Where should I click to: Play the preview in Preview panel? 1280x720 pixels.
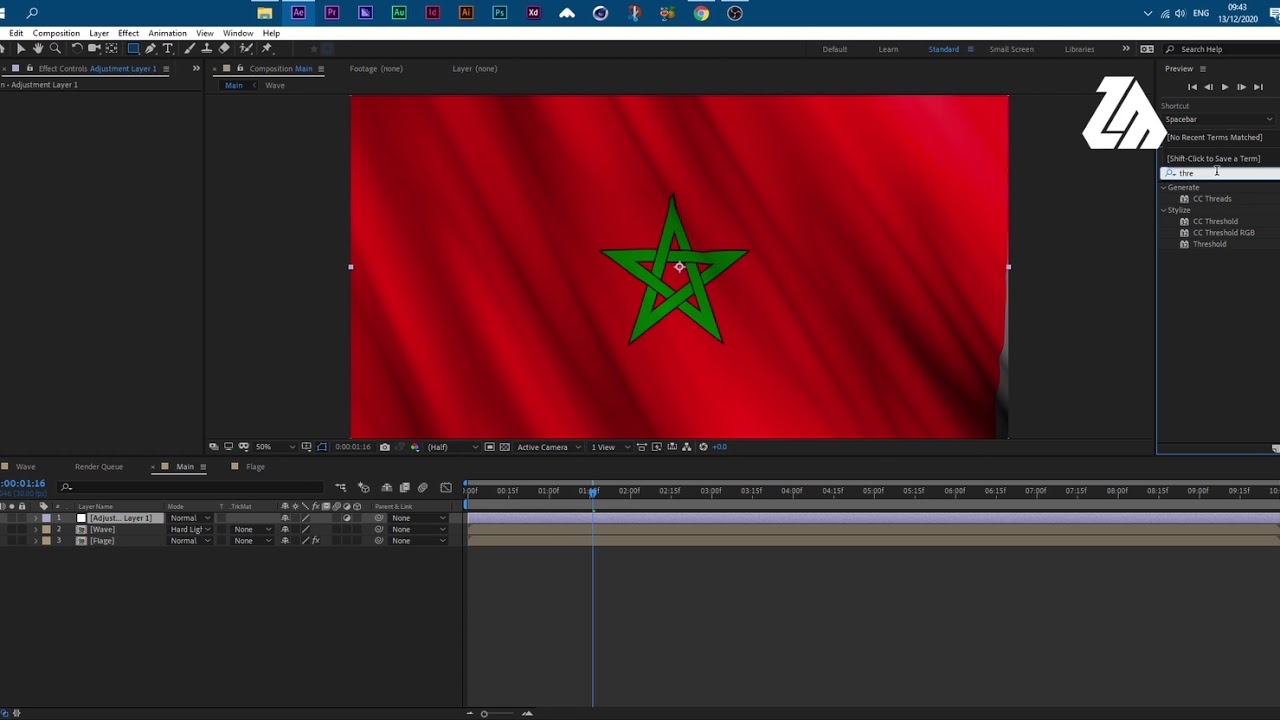[x=1224, y=87]
